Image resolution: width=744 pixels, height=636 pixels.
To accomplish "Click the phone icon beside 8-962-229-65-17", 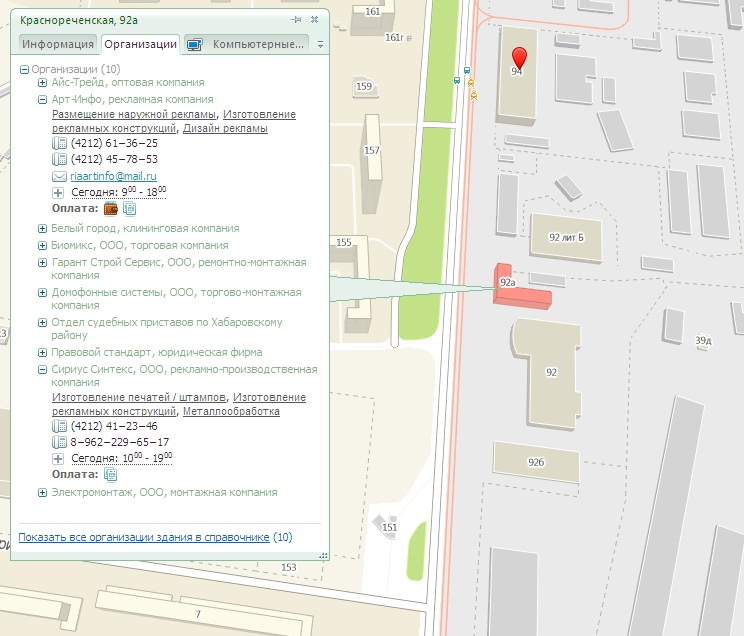I will [59, 442].
